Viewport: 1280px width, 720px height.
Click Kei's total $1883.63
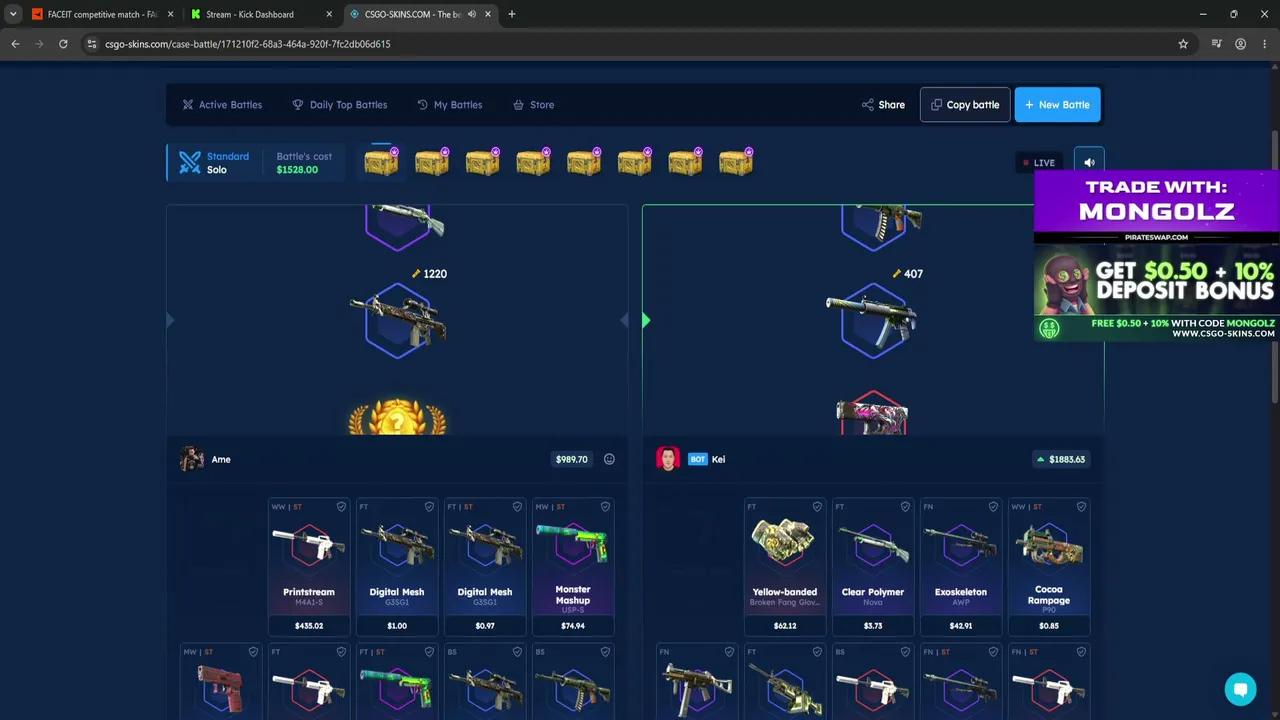pyautogui.click(x=1061, y=459)
